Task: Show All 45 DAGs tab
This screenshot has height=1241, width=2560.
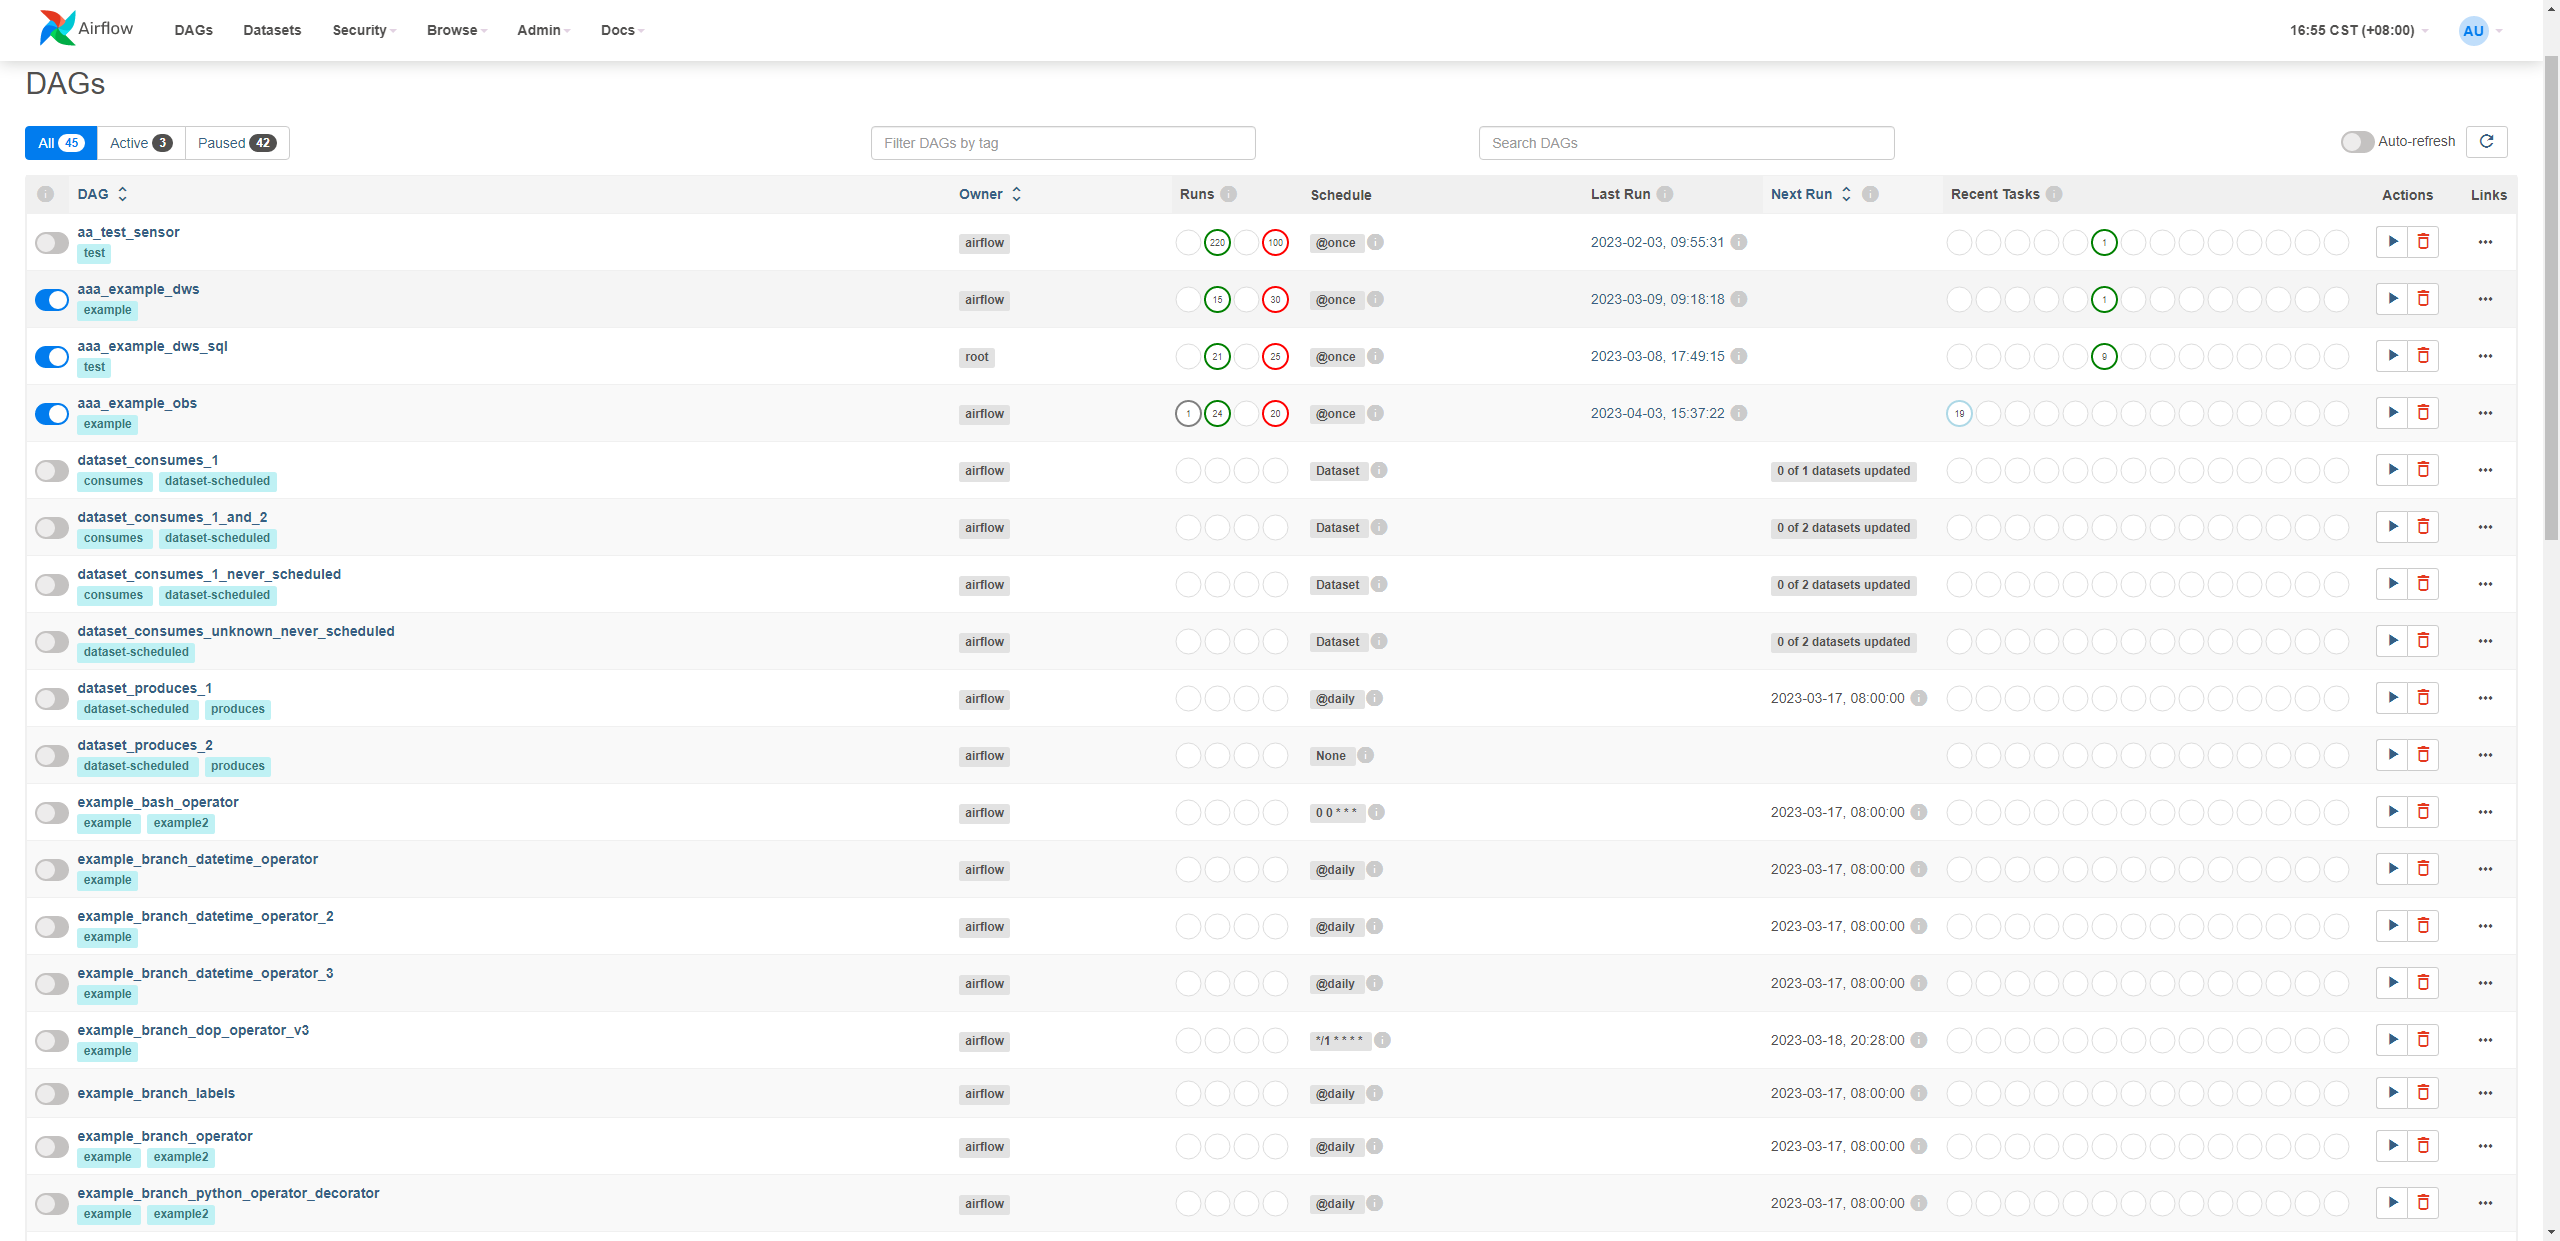Action: [60, 143]
